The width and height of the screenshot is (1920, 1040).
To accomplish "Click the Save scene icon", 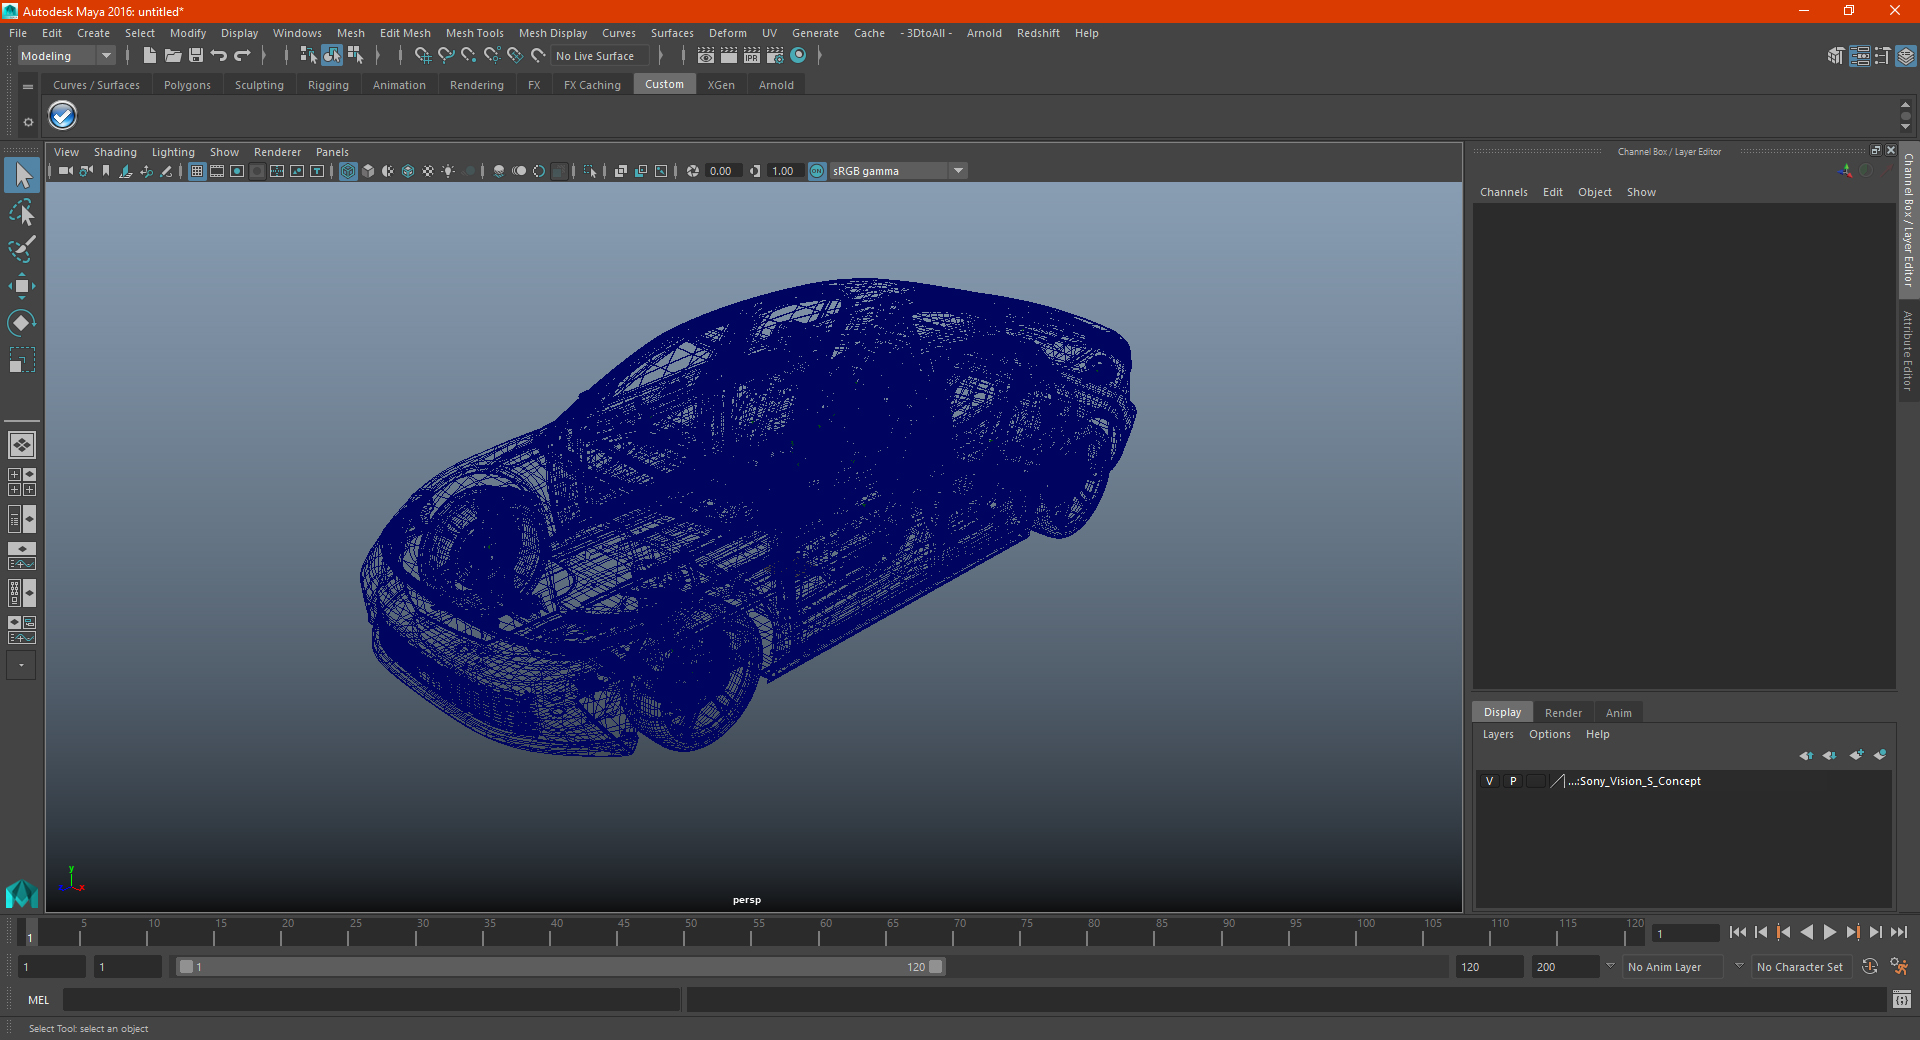I will tap(196, 56).
